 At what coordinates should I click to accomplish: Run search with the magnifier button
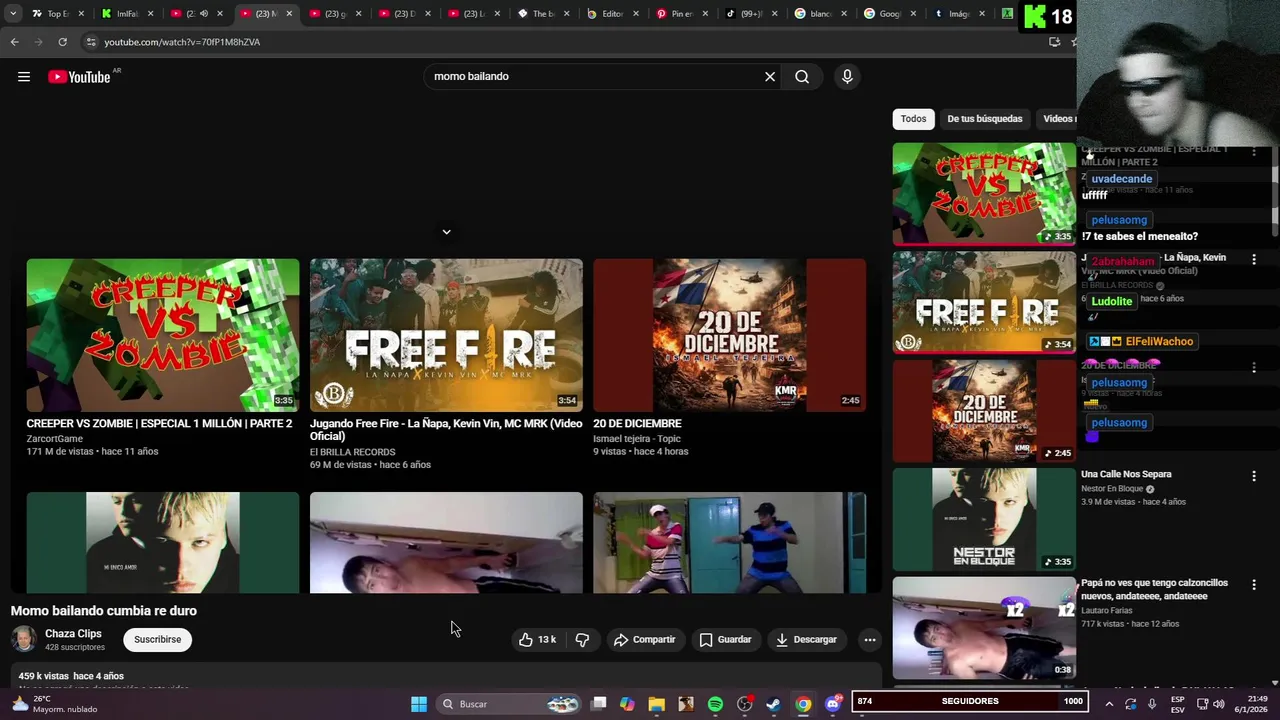(802, 77)
